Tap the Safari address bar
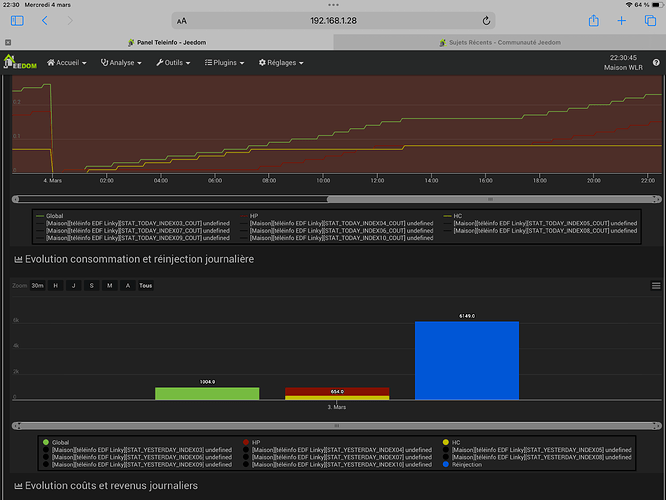This screenshot has height=500, width=666. (333, 20)
